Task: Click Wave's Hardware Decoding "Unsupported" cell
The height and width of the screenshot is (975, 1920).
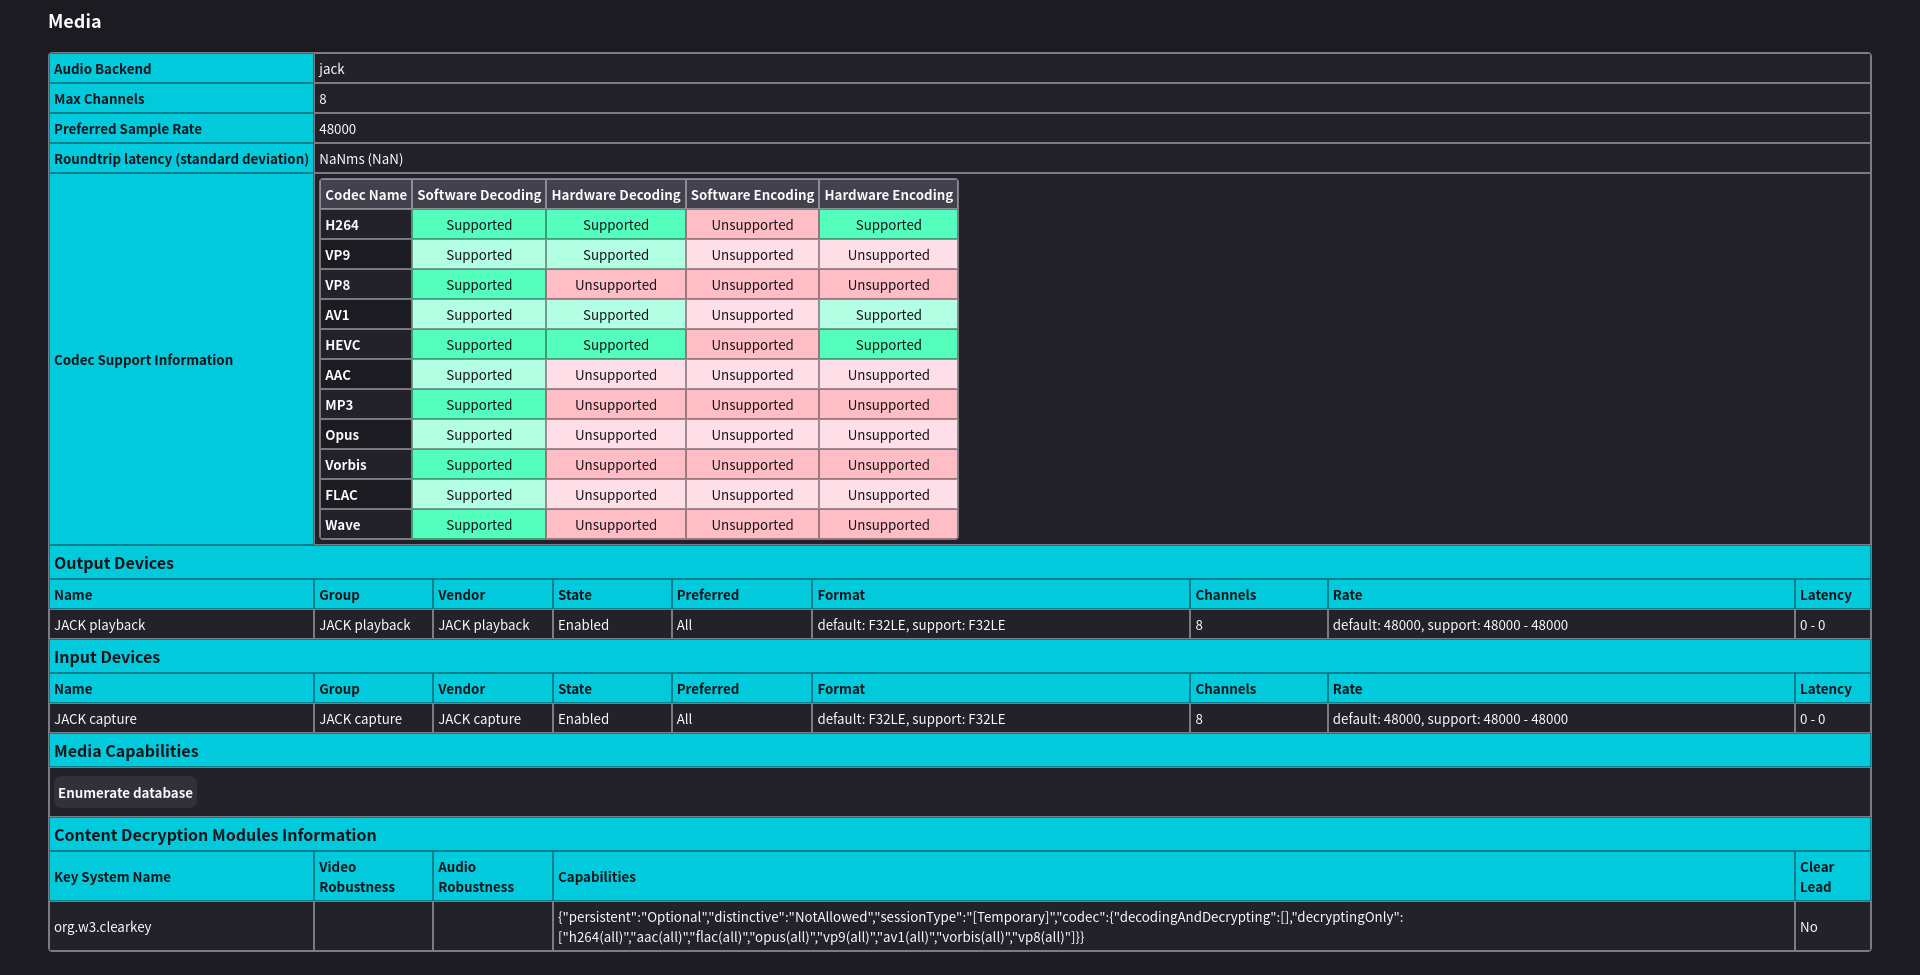Action: [x=616, y=525]
